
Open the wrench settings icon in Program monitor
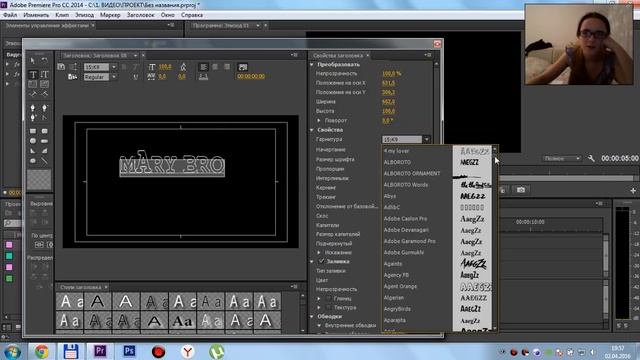point(591,158)
